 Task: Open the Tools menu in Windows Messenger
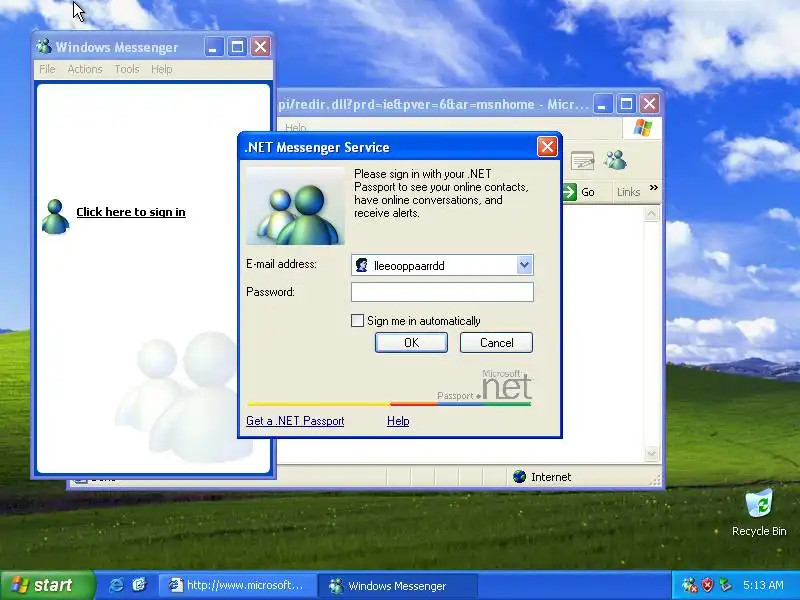coord(127,69)
